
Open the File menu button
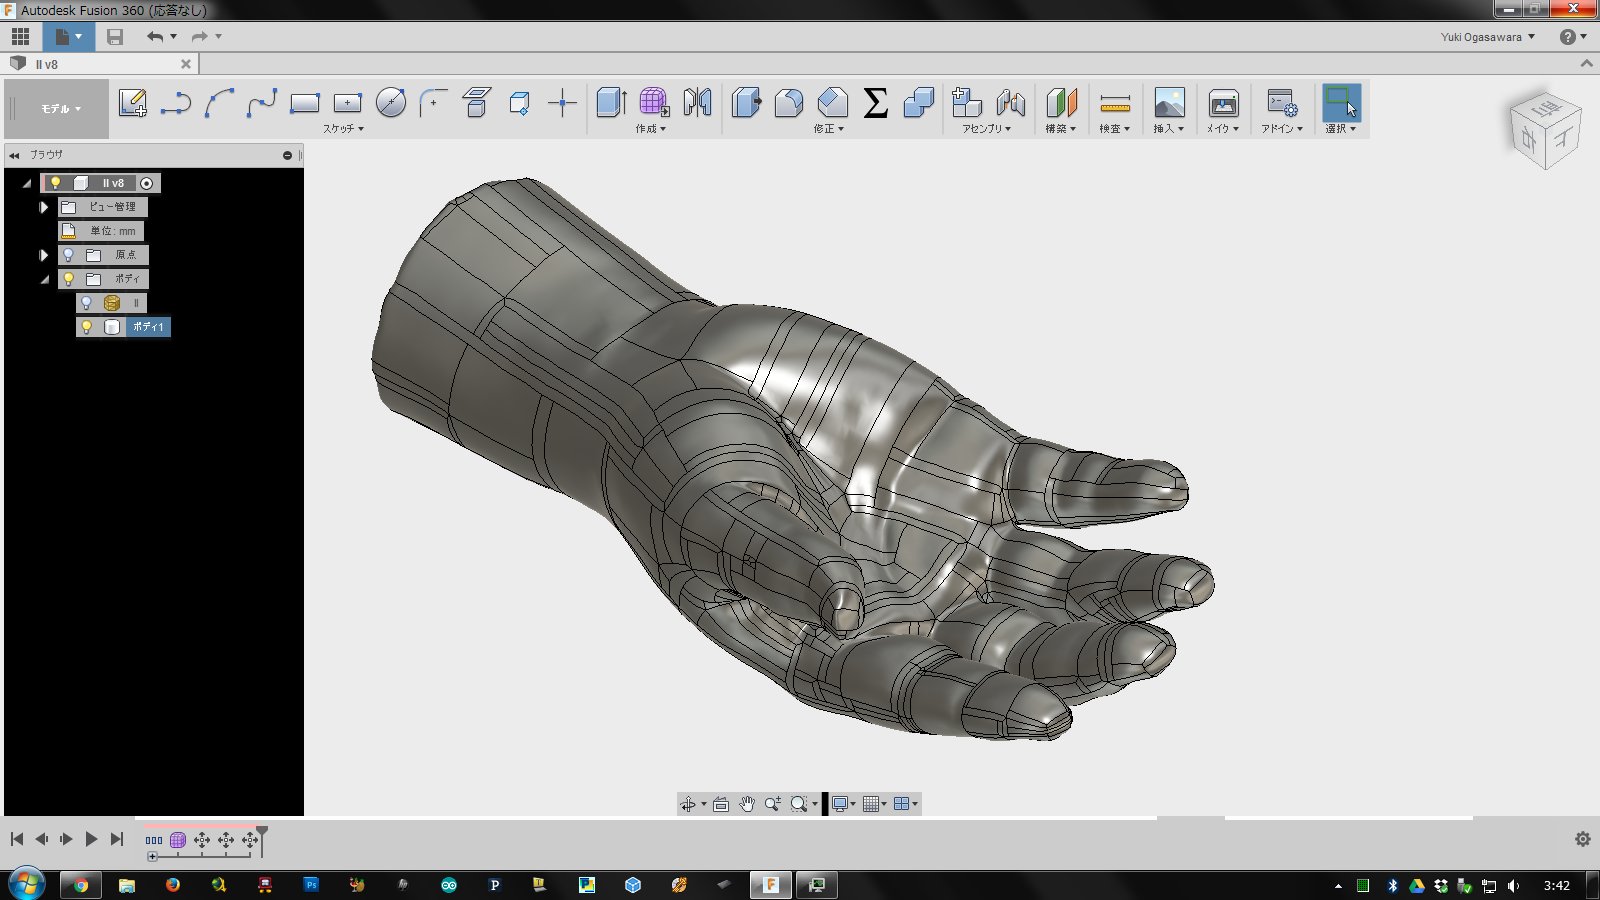(x=68, y=37)
